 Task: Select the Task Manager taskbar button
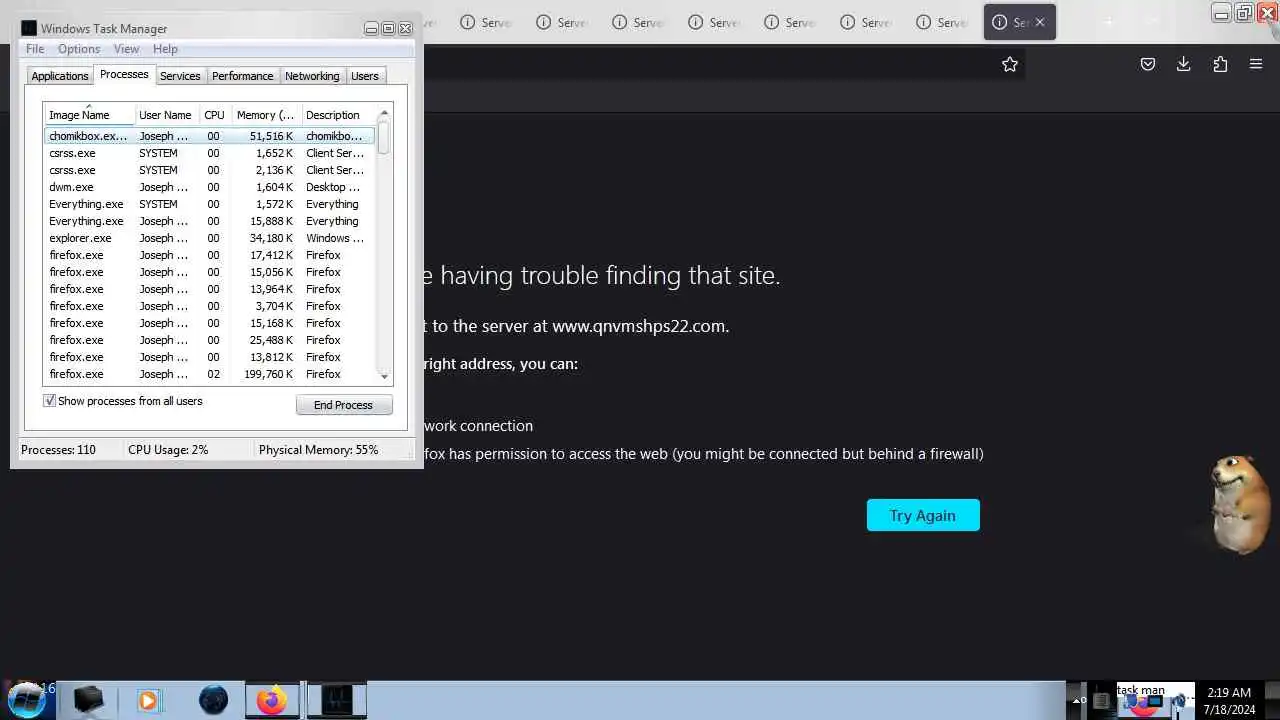(x=337, y=700)
